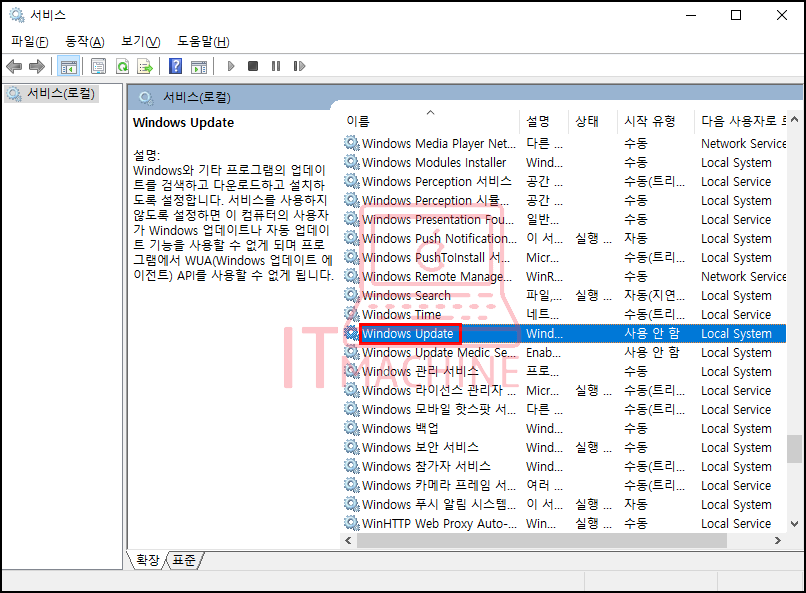Click the vertical scrollbar thumb
806x593 pixels.
pos(794,449)
